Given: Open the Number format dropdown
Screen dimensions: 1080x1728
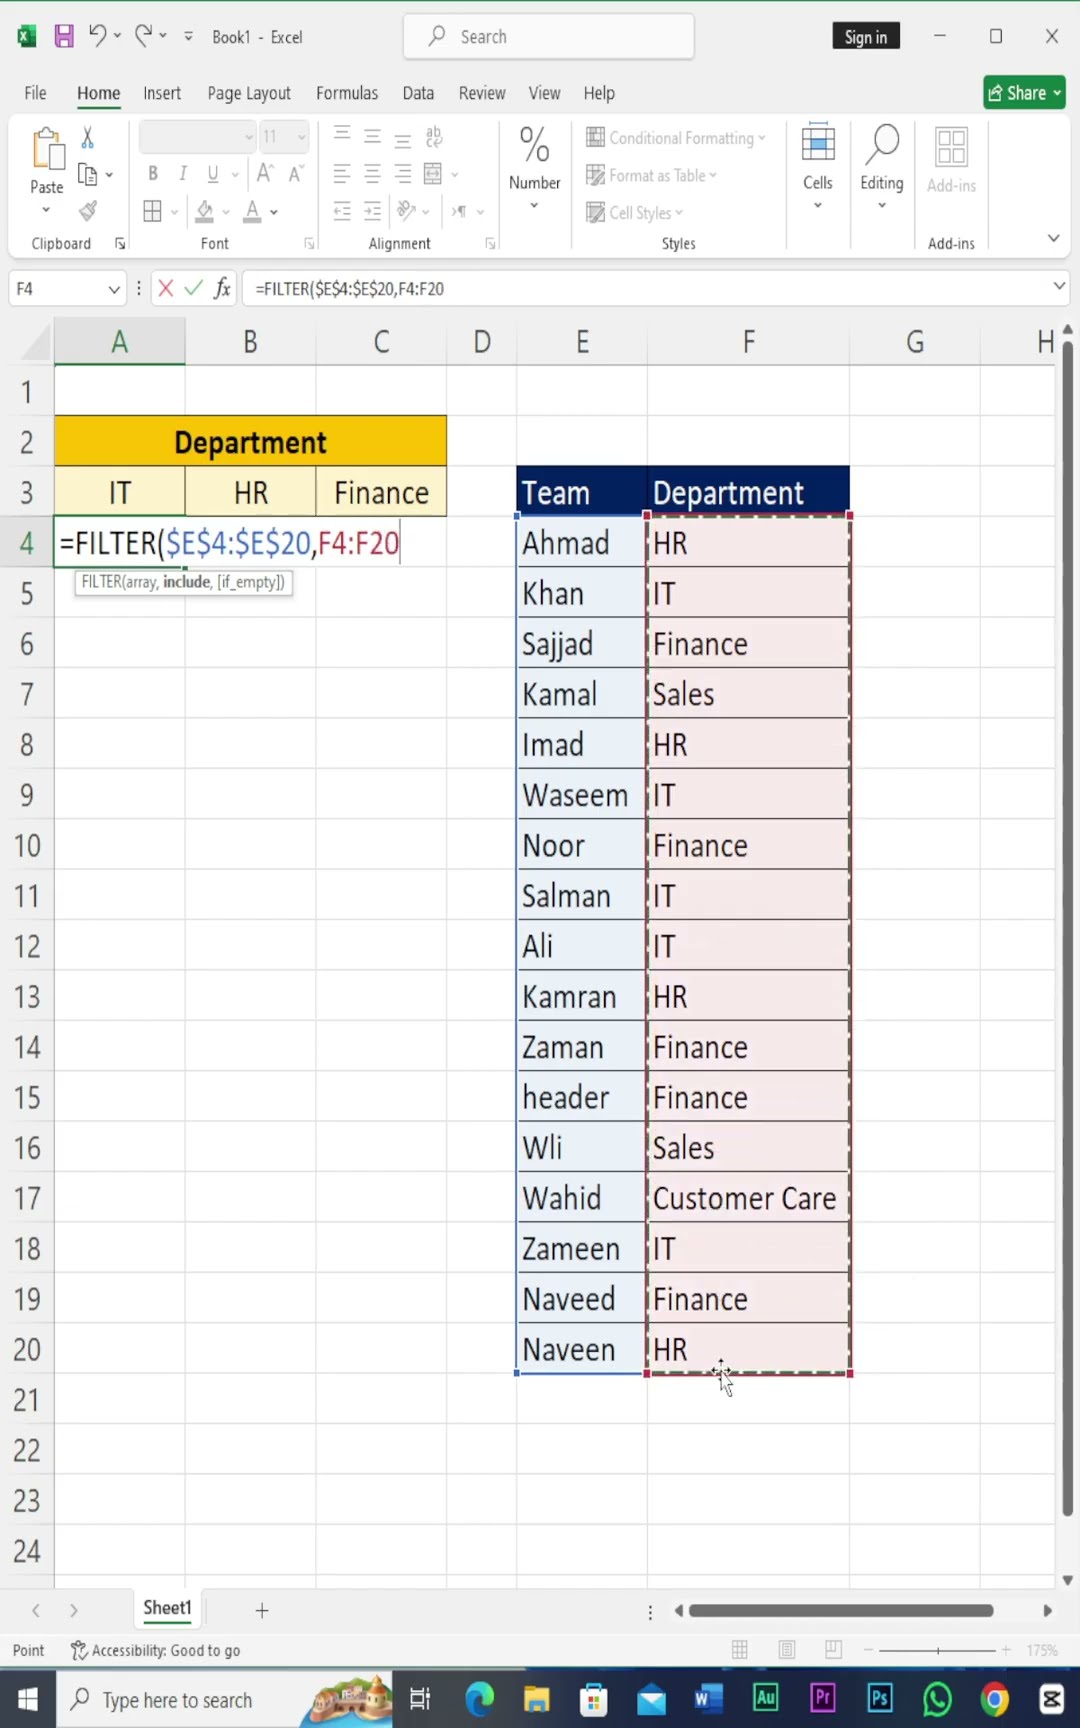Looking at the screenshot, I should (x=534, y=165).
